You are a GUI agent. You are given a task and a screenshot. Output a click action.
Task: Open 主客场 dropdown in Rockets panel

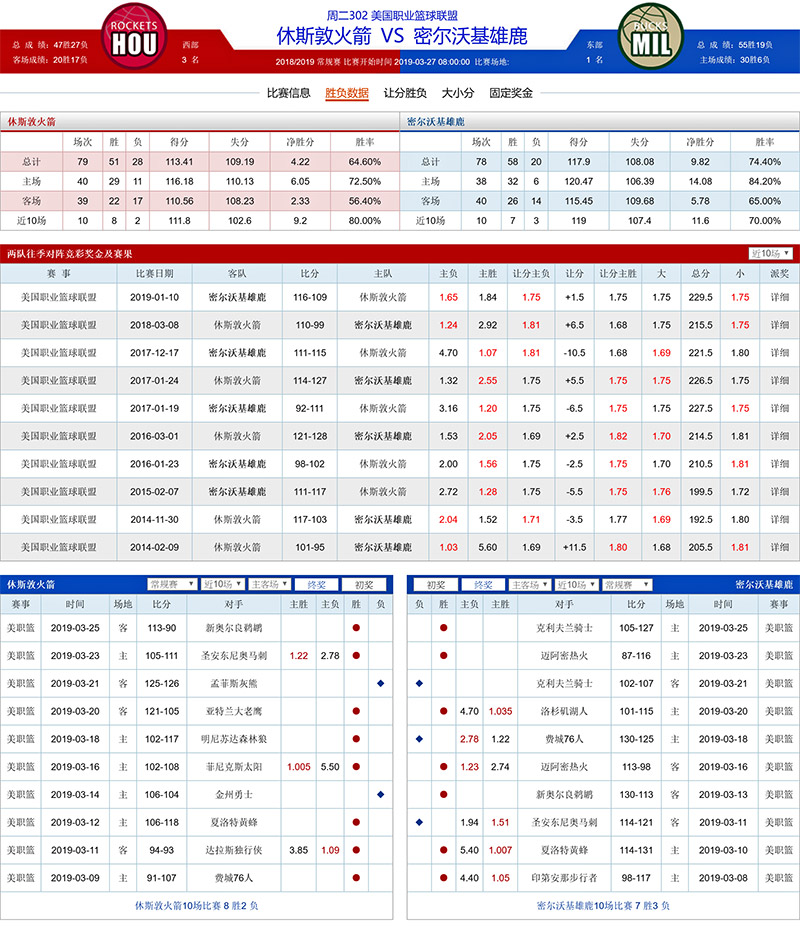[x=269, y=584]
